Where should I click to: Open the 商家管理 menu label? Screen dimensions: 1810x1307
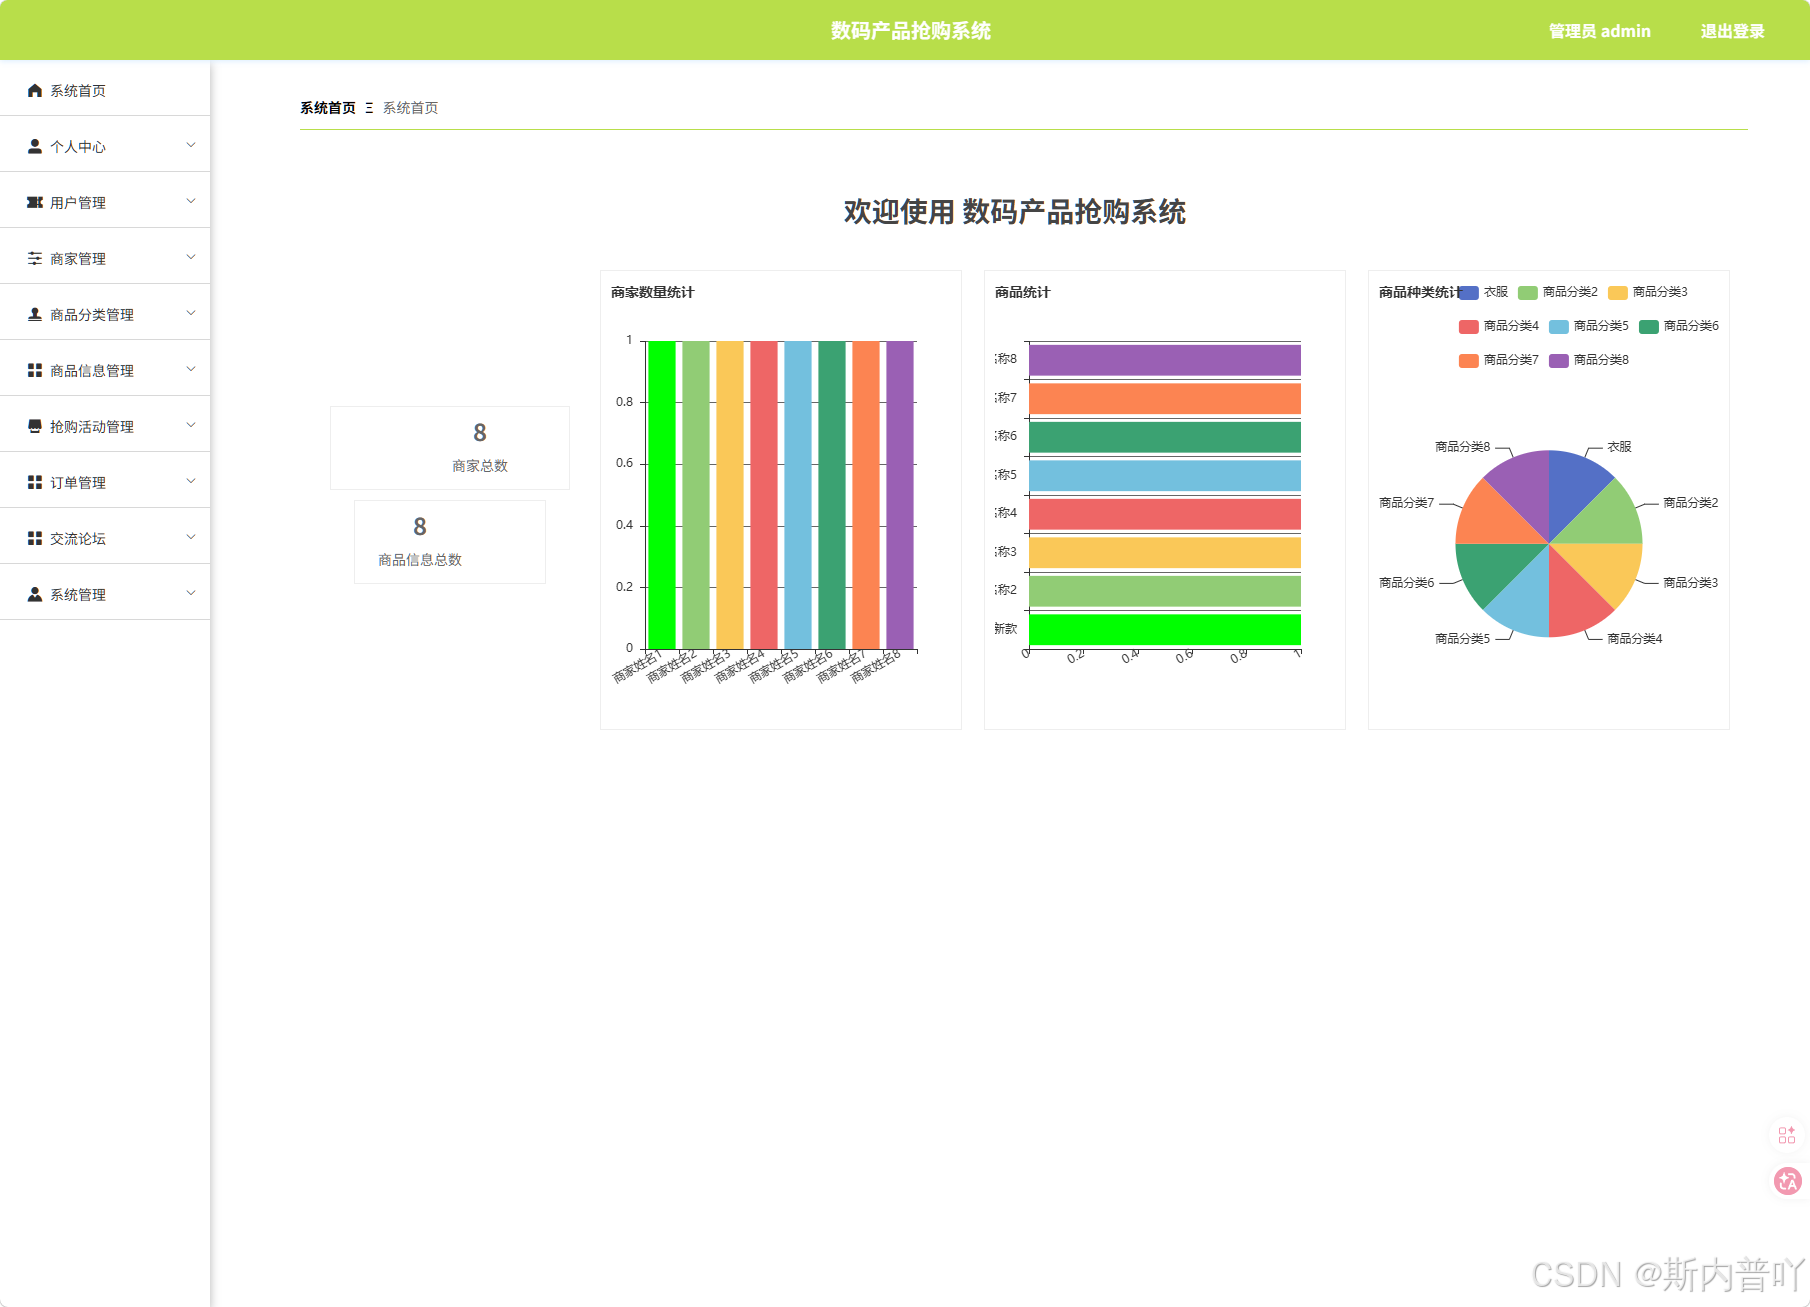(78, 259)
